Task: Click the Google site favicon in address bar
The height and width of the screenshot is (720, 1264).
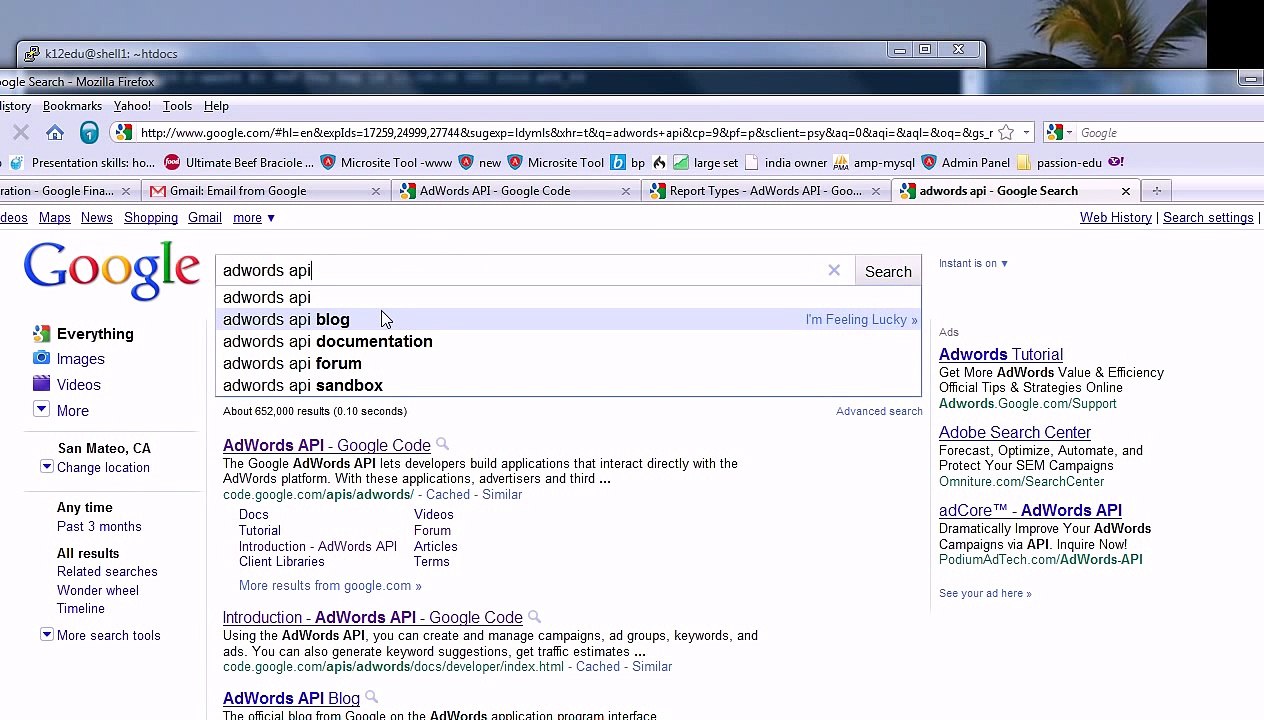Action: click(123, 132)
